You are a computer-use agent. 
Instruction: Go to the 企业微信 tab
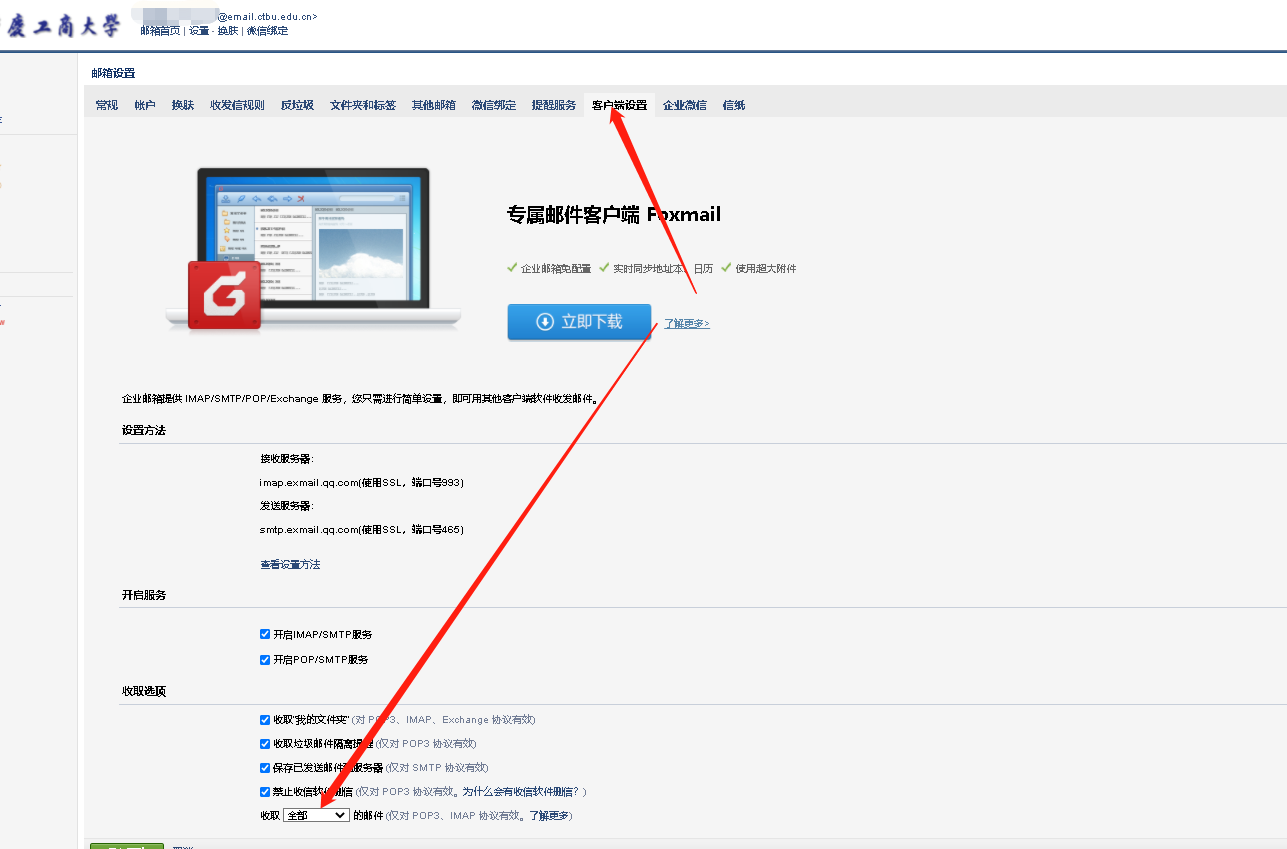pyautogui.click(x=685, y=105)
